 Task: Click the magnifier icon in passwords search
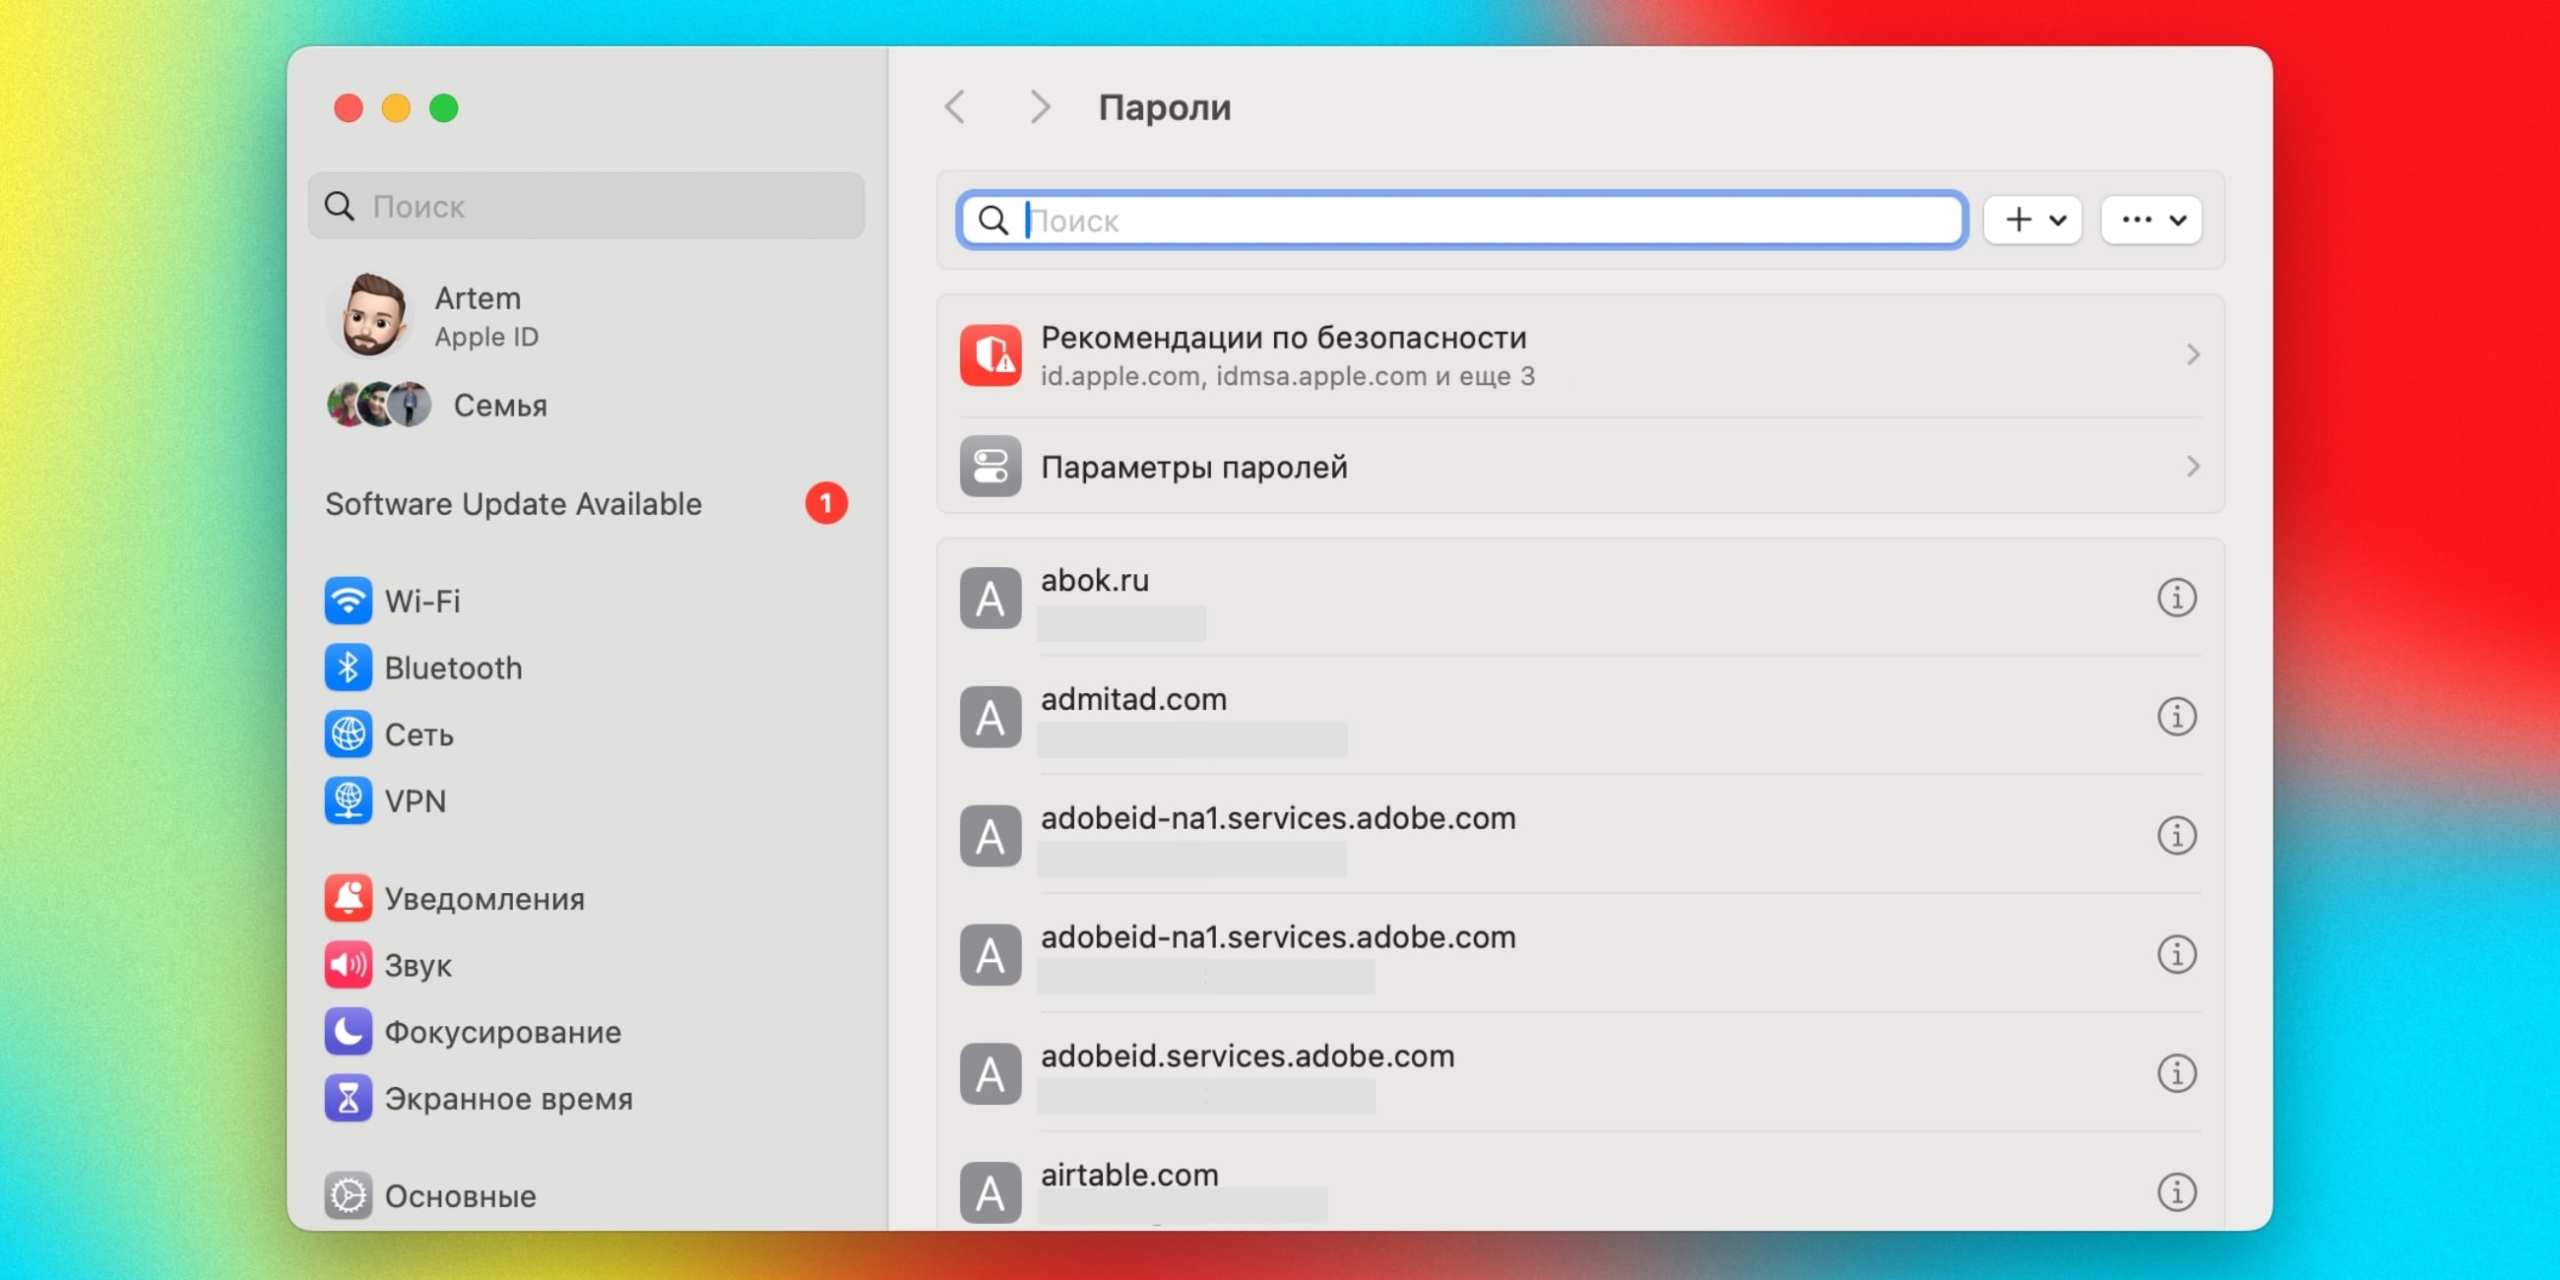point(993,220)
